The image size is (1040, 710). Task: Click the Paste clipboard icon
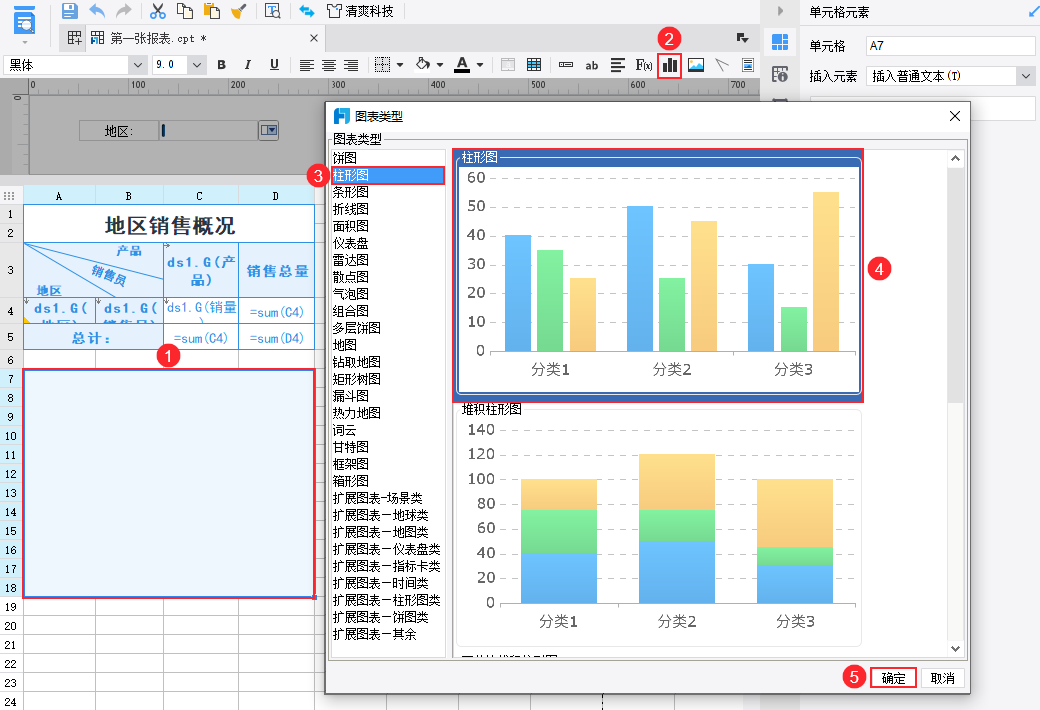212,11
